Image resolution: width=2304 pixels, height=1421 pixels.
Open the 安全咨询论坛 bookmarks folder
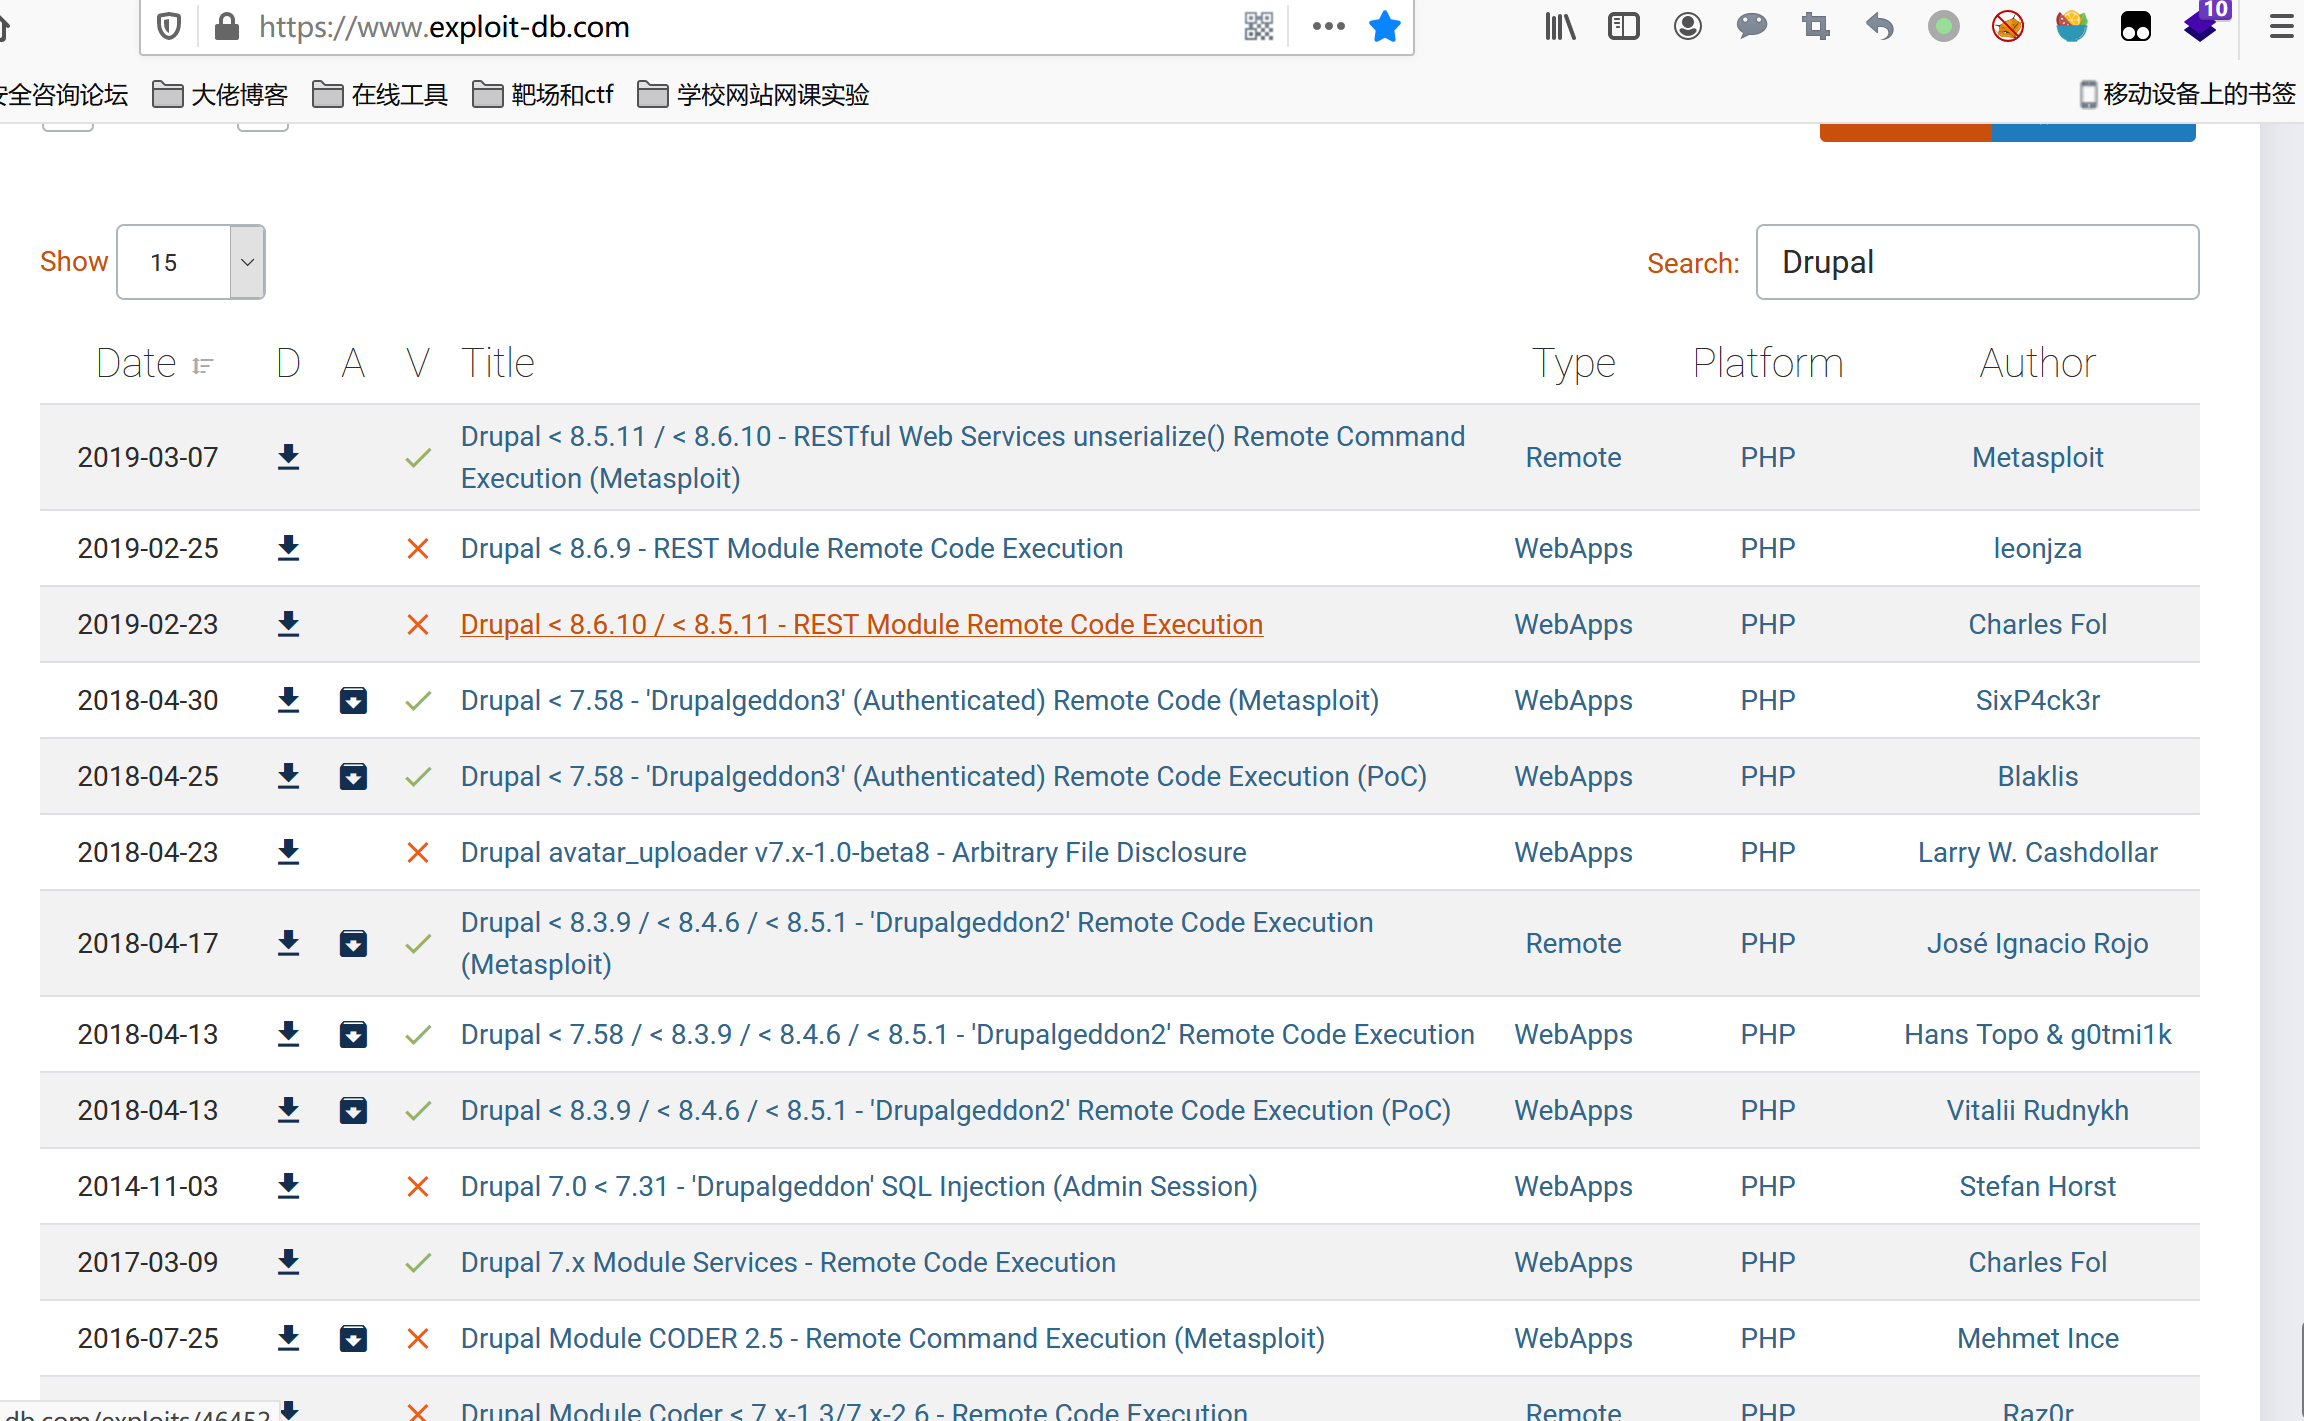pyautogui.click(x=62, y=95)
